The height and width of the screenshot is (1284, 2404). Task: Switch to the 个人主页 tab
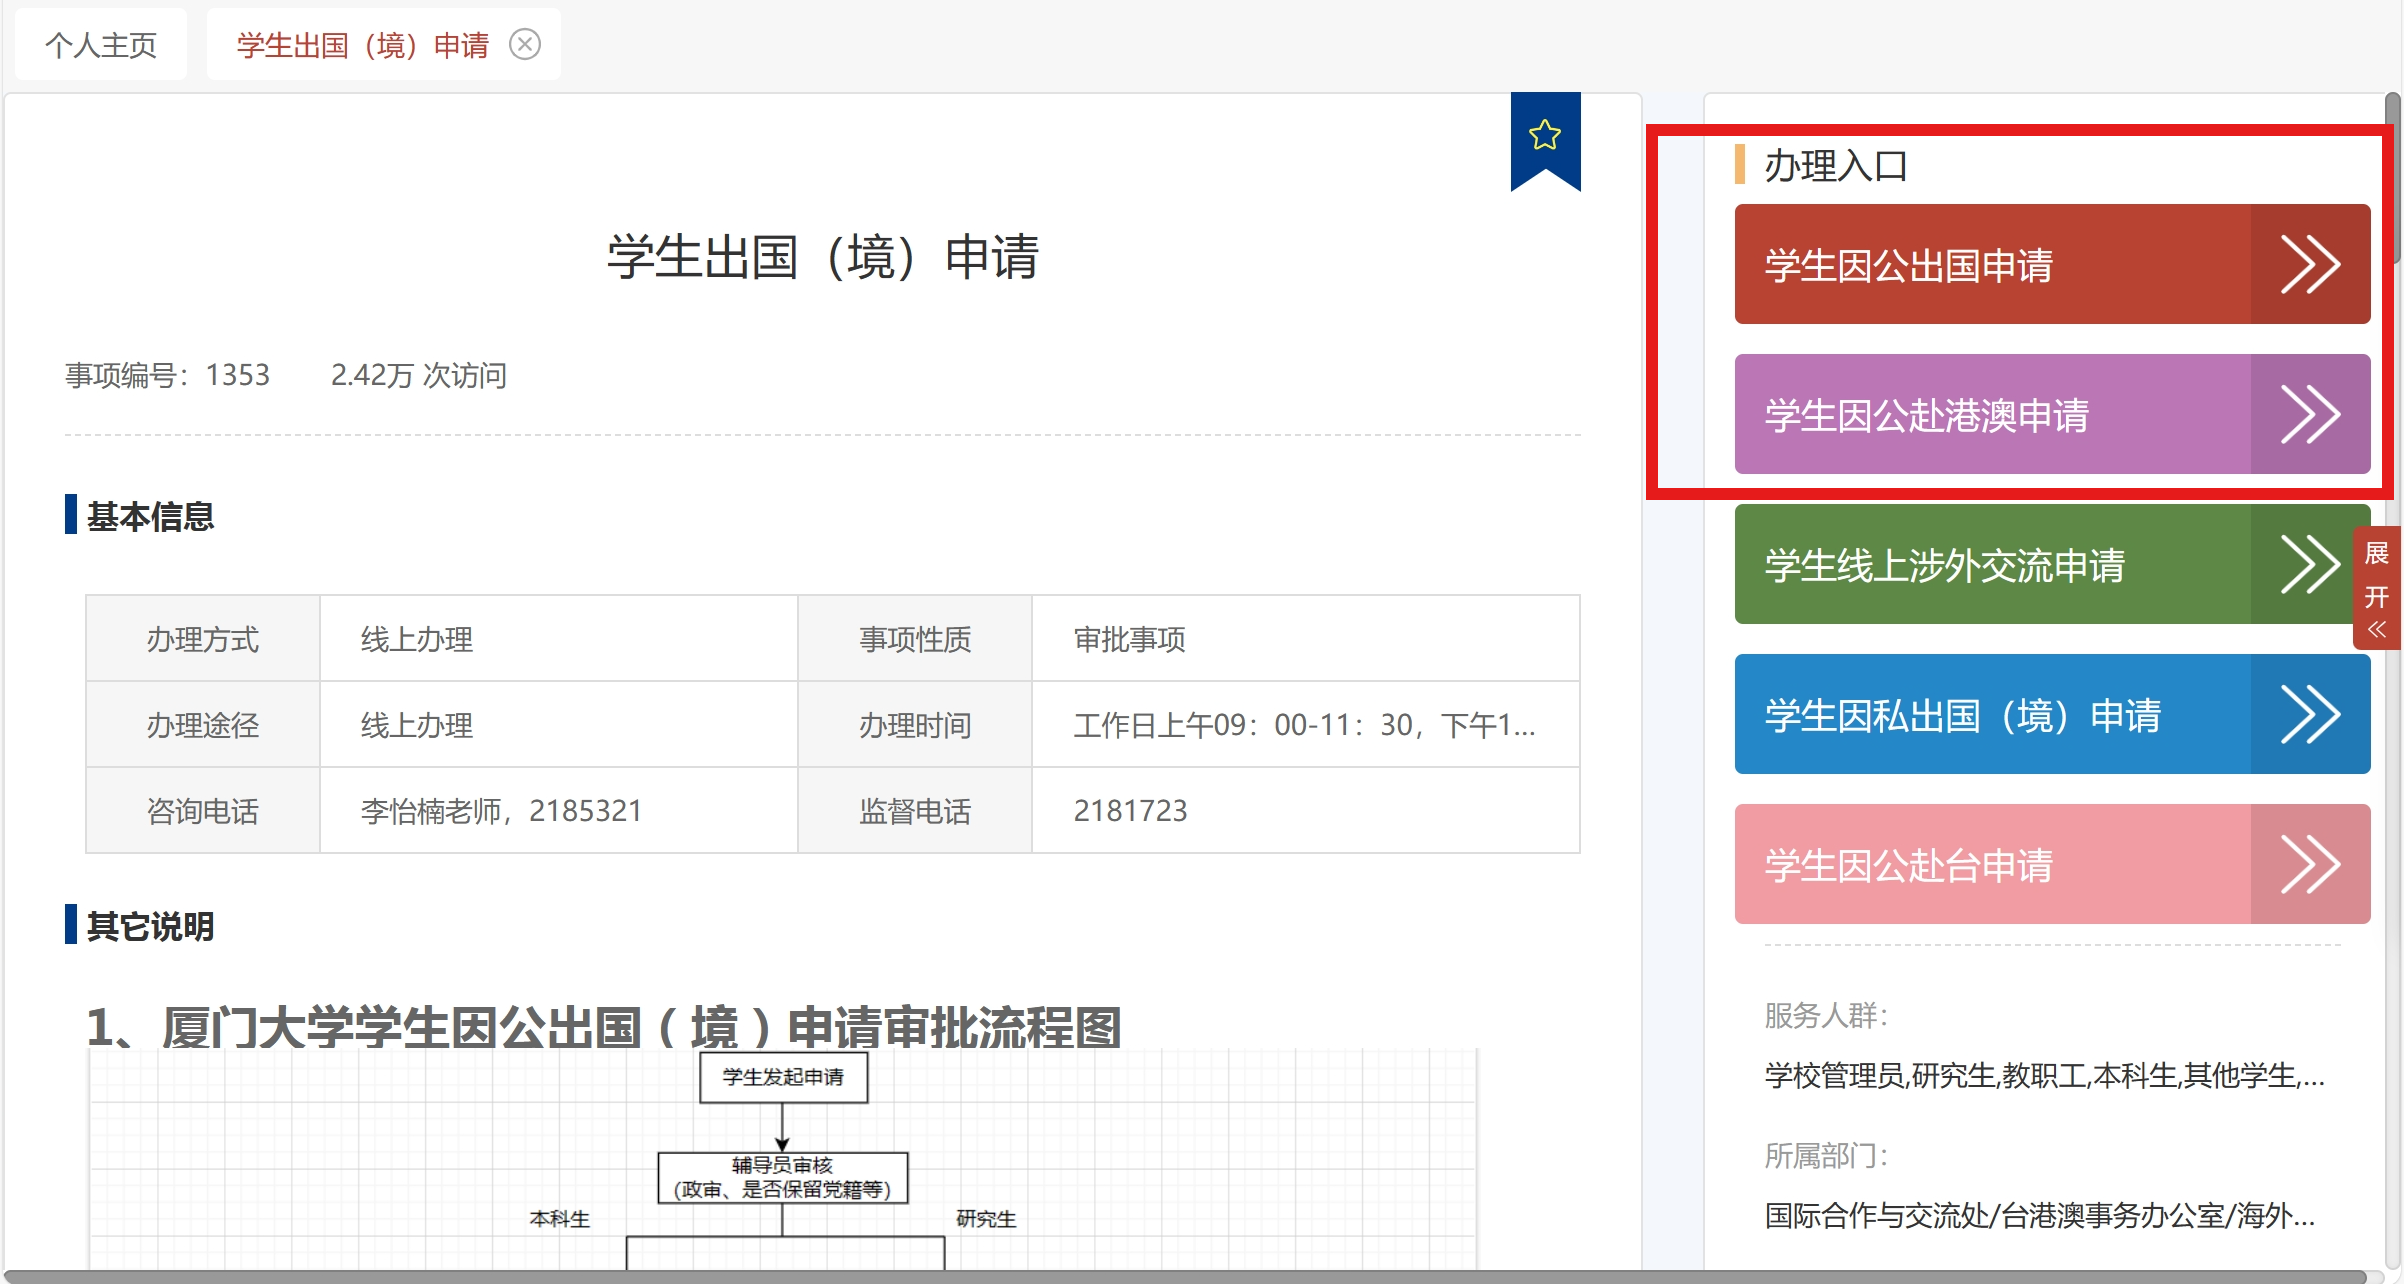click(101, 45)
